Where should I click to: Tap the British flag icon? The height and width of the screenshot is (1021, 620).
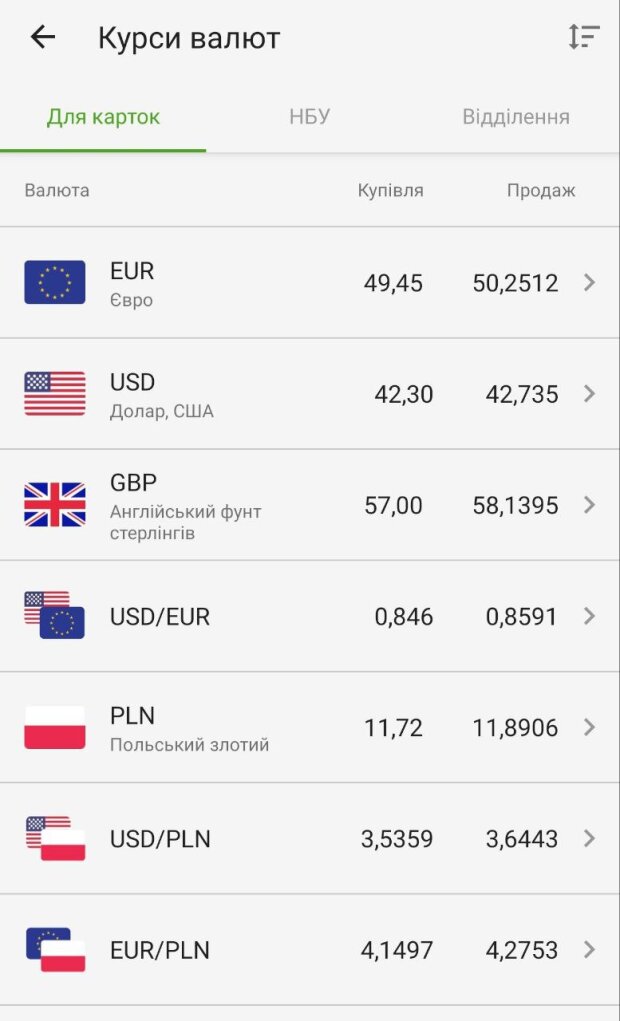pos(55,504)
